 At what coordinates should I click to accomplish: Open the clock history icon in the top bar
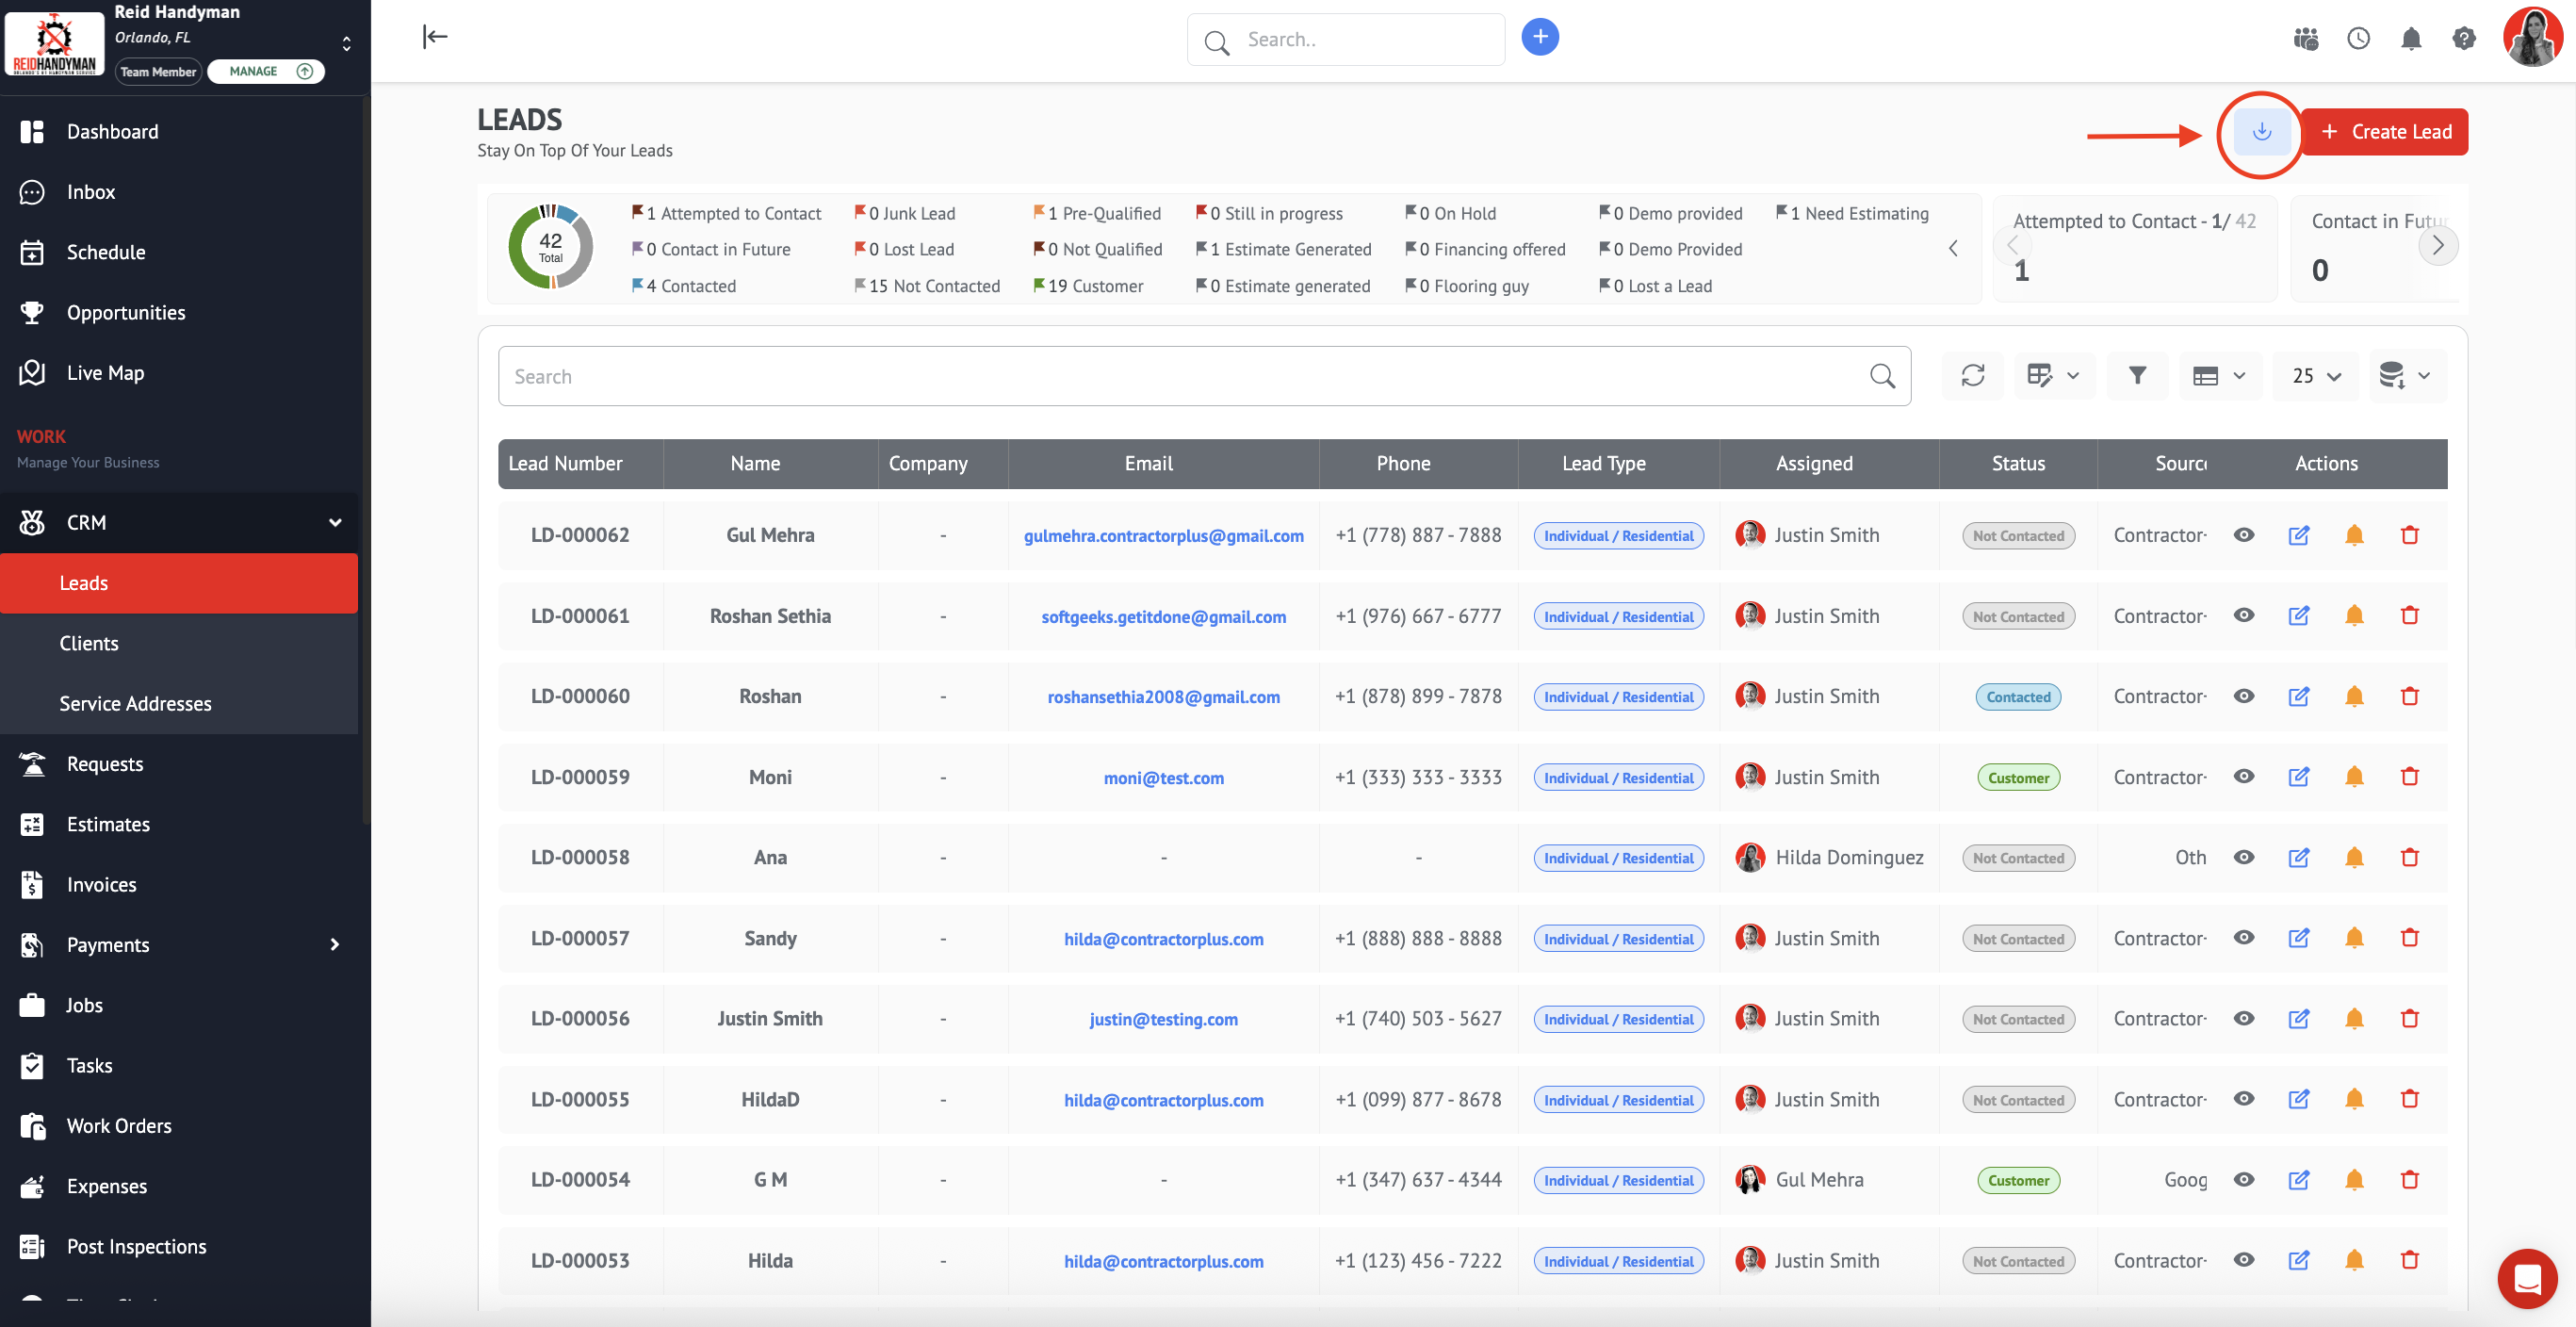tap(2358, 39)
